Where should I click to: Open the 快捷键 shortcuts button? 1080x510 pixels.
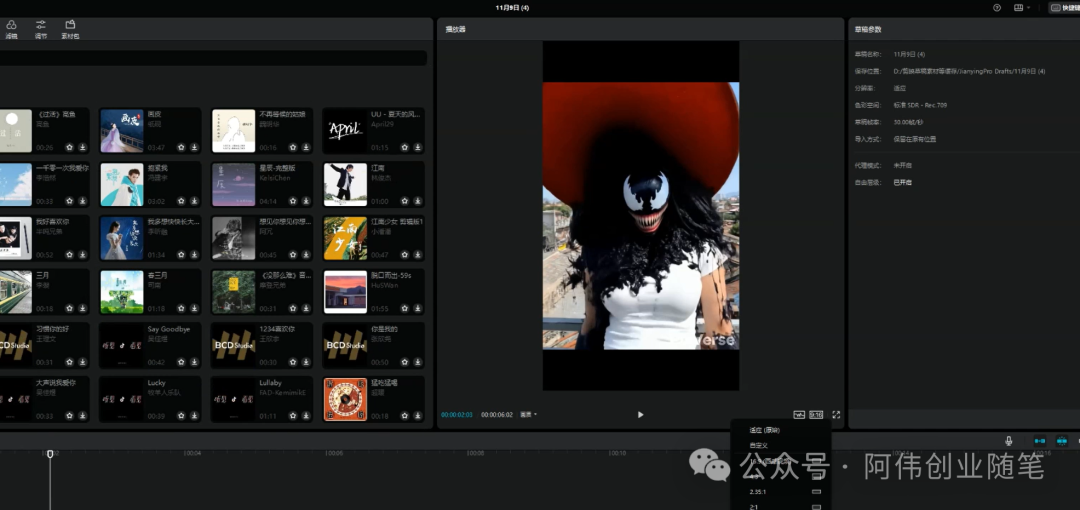1065,8
